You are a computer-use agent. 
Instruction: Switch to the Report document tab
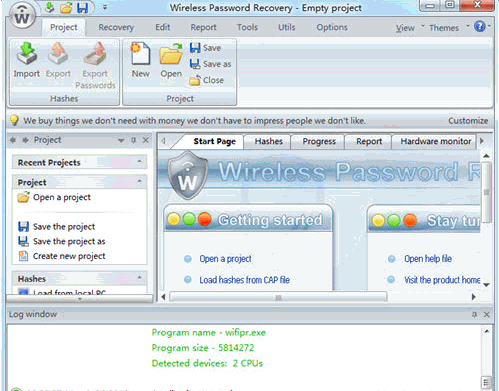[369, 141]
